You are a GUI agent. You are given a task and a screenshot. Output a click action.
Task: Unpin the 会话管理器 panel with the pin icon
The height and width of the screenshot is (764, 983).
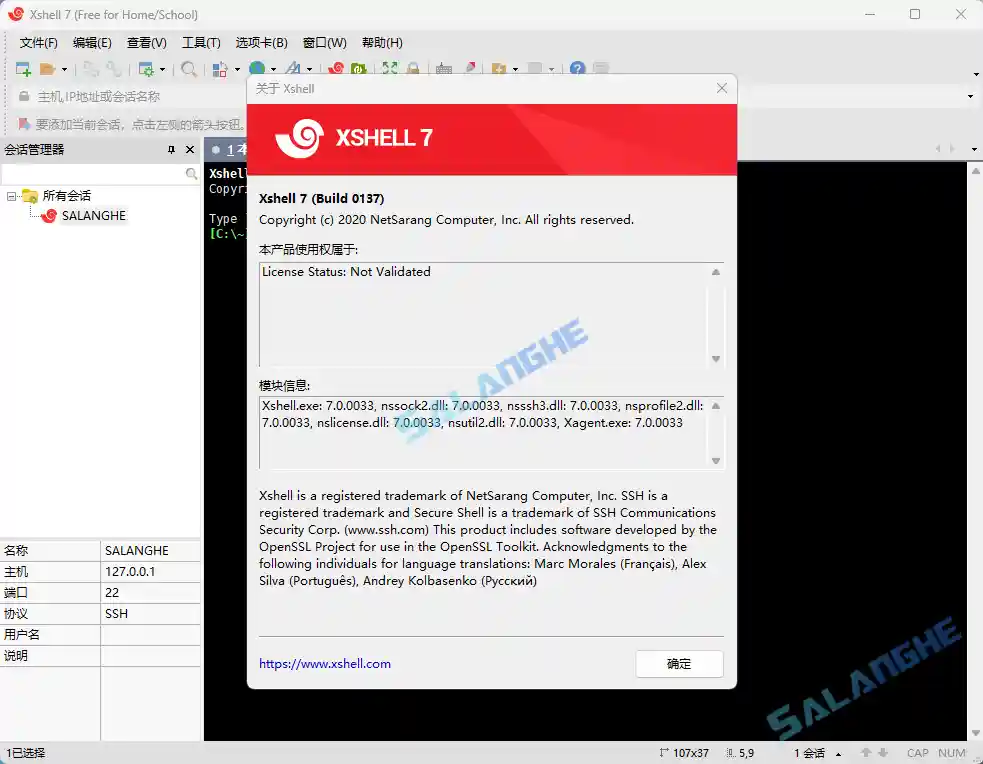click(x=170, y=150)
